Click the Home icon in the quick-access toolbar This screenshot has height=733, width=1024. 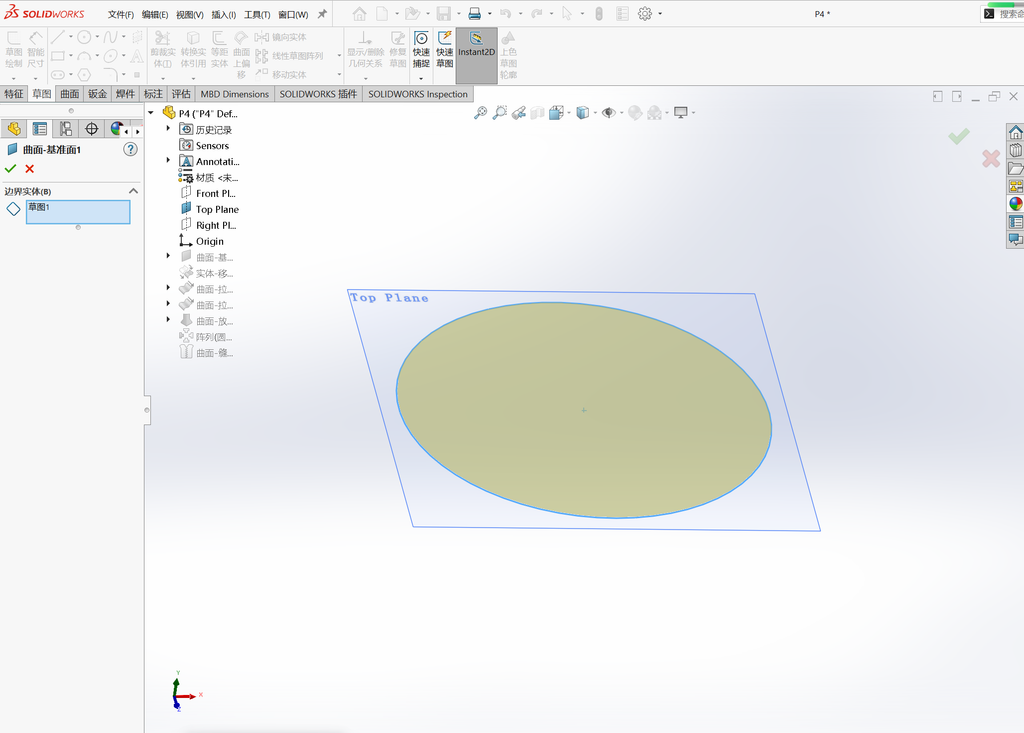click(x=359, y=14)
